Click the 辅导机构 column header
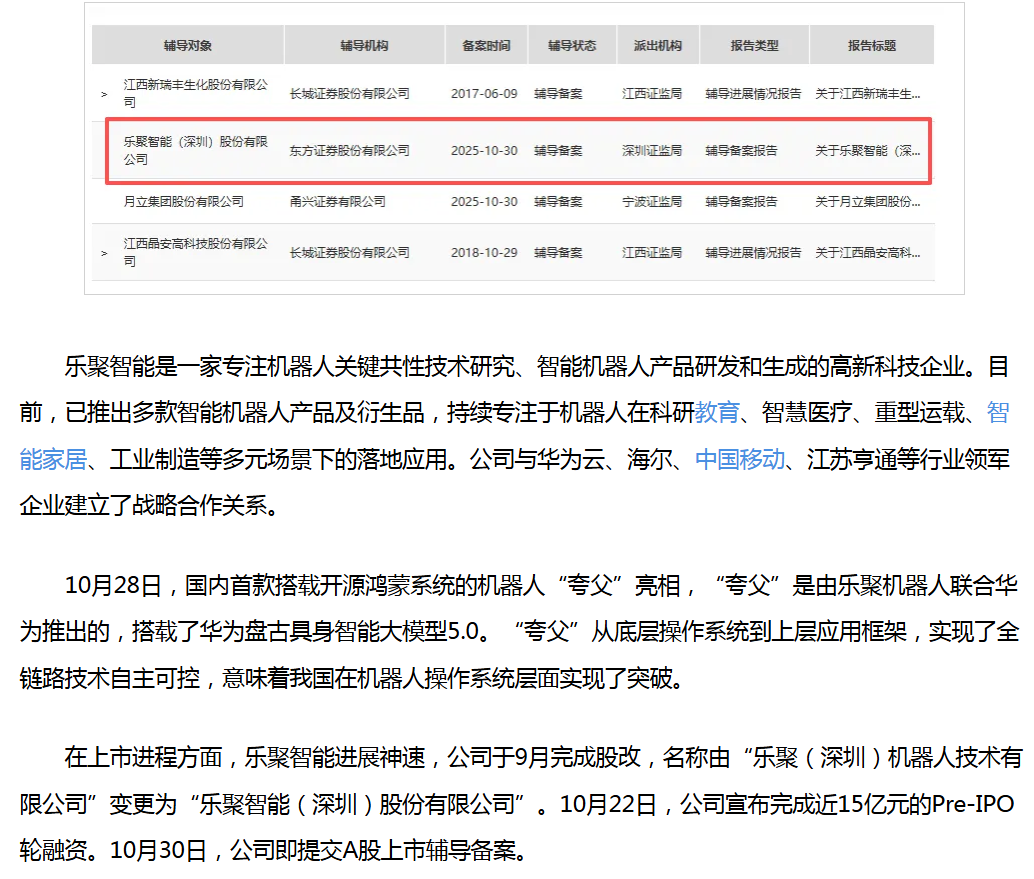Image resolution: width=1034 pixels, height=879 pixels. (364, 45)
